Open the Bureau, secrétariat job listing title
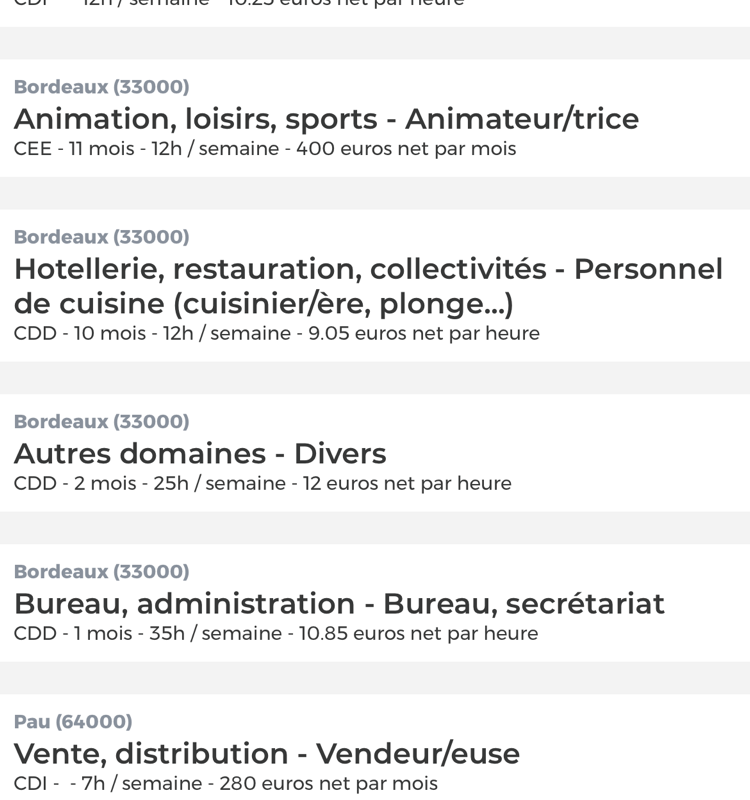This screenshot has width=750, height=800. pos(339,604)
